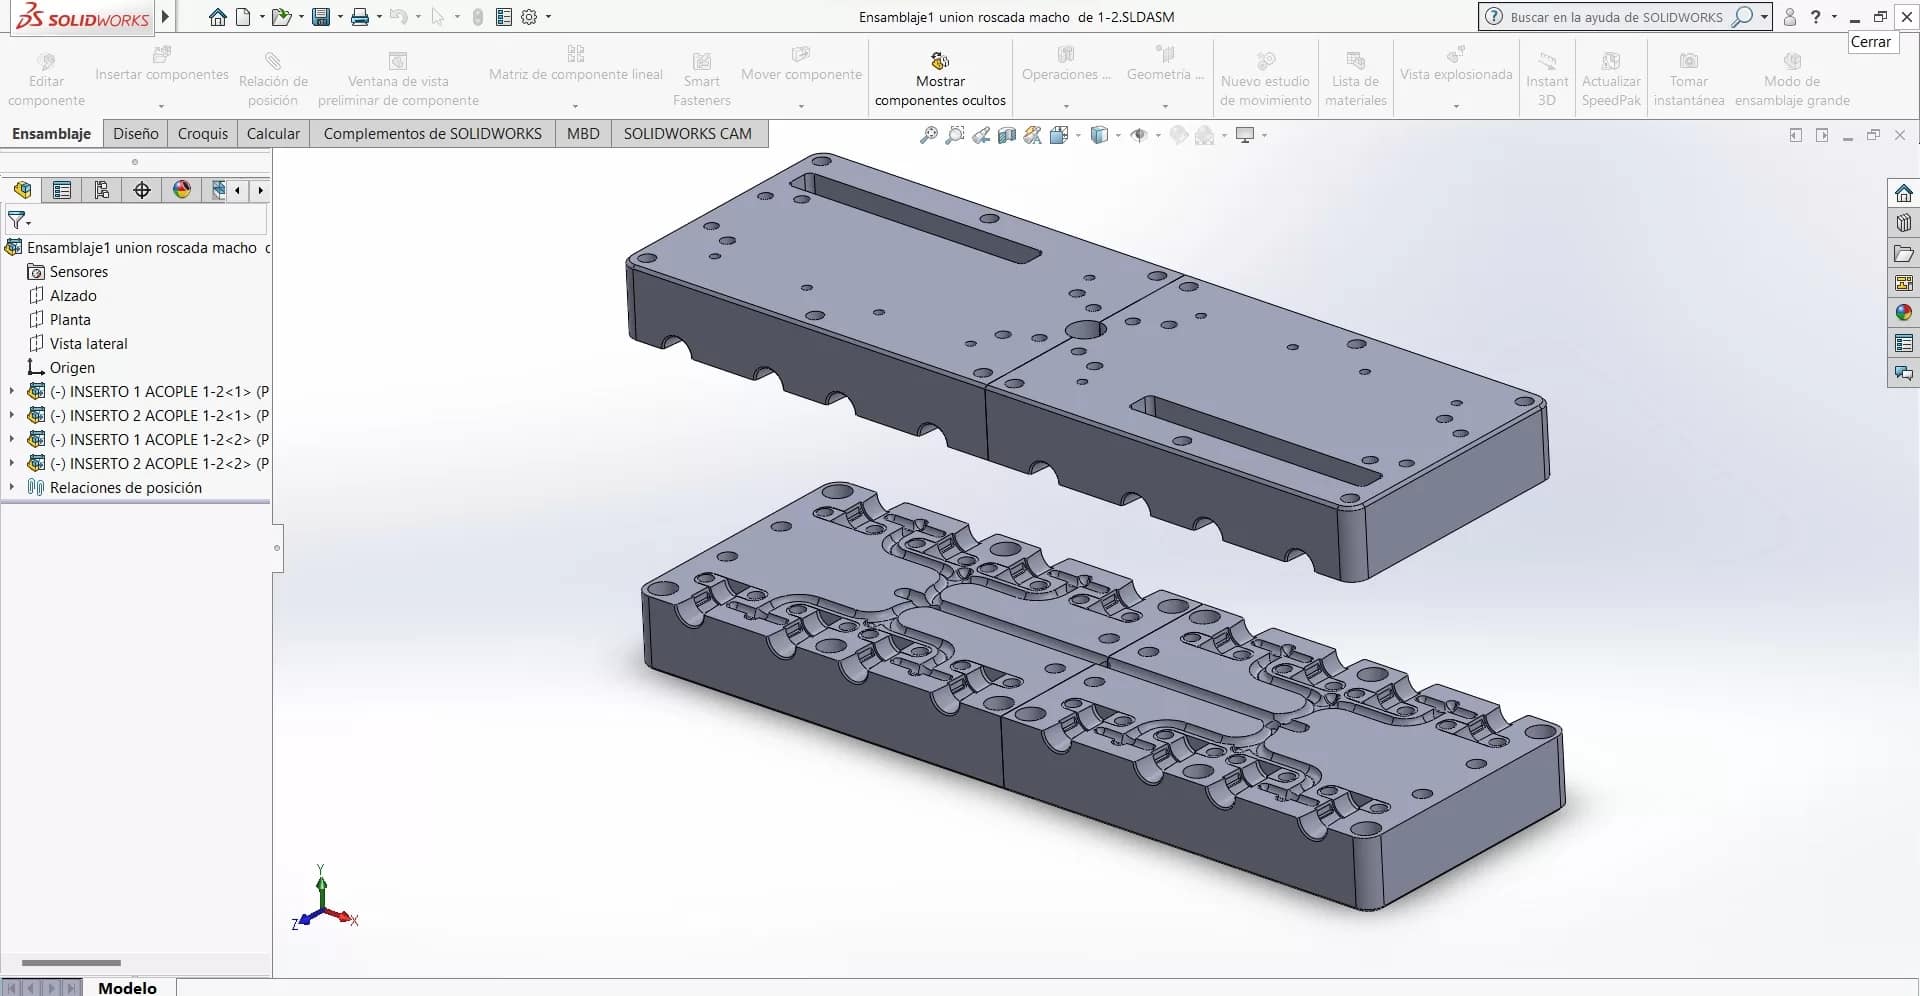
Task: Switch to the Croquis tab
Action: [203, 133]
